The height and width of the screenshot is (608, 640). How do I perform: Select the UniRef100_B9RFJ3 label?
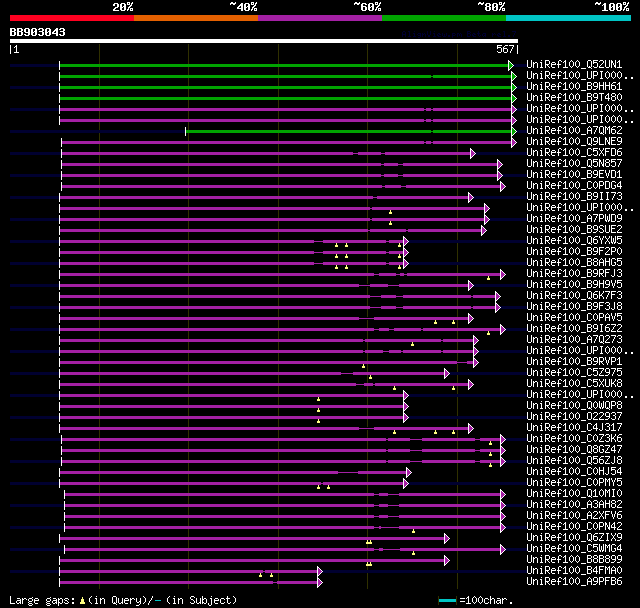click(x=574, y=274)
